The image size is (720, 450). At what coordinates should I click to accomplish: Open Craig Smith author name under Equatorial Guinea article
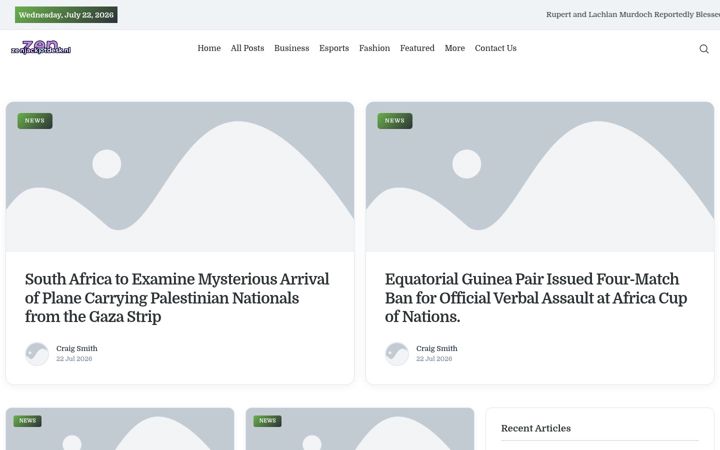point(437,349)
